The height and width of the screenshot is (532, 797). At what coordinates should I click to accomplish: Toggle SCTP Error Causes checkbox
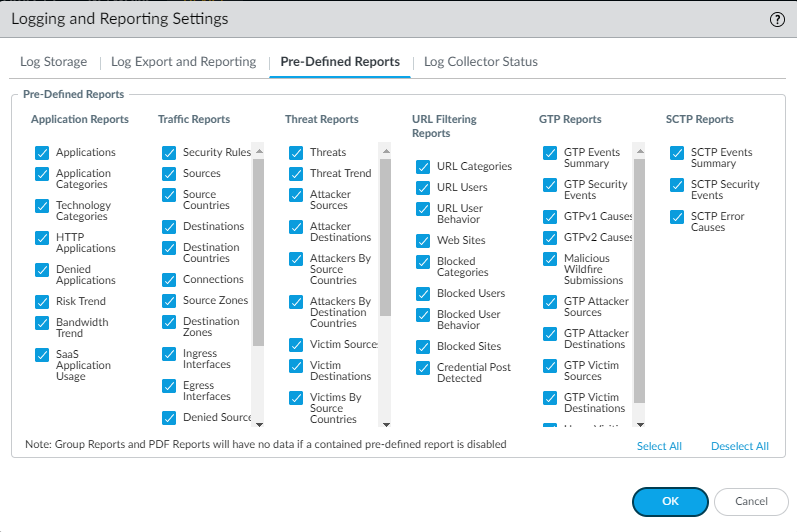click(x=677, y=217)
